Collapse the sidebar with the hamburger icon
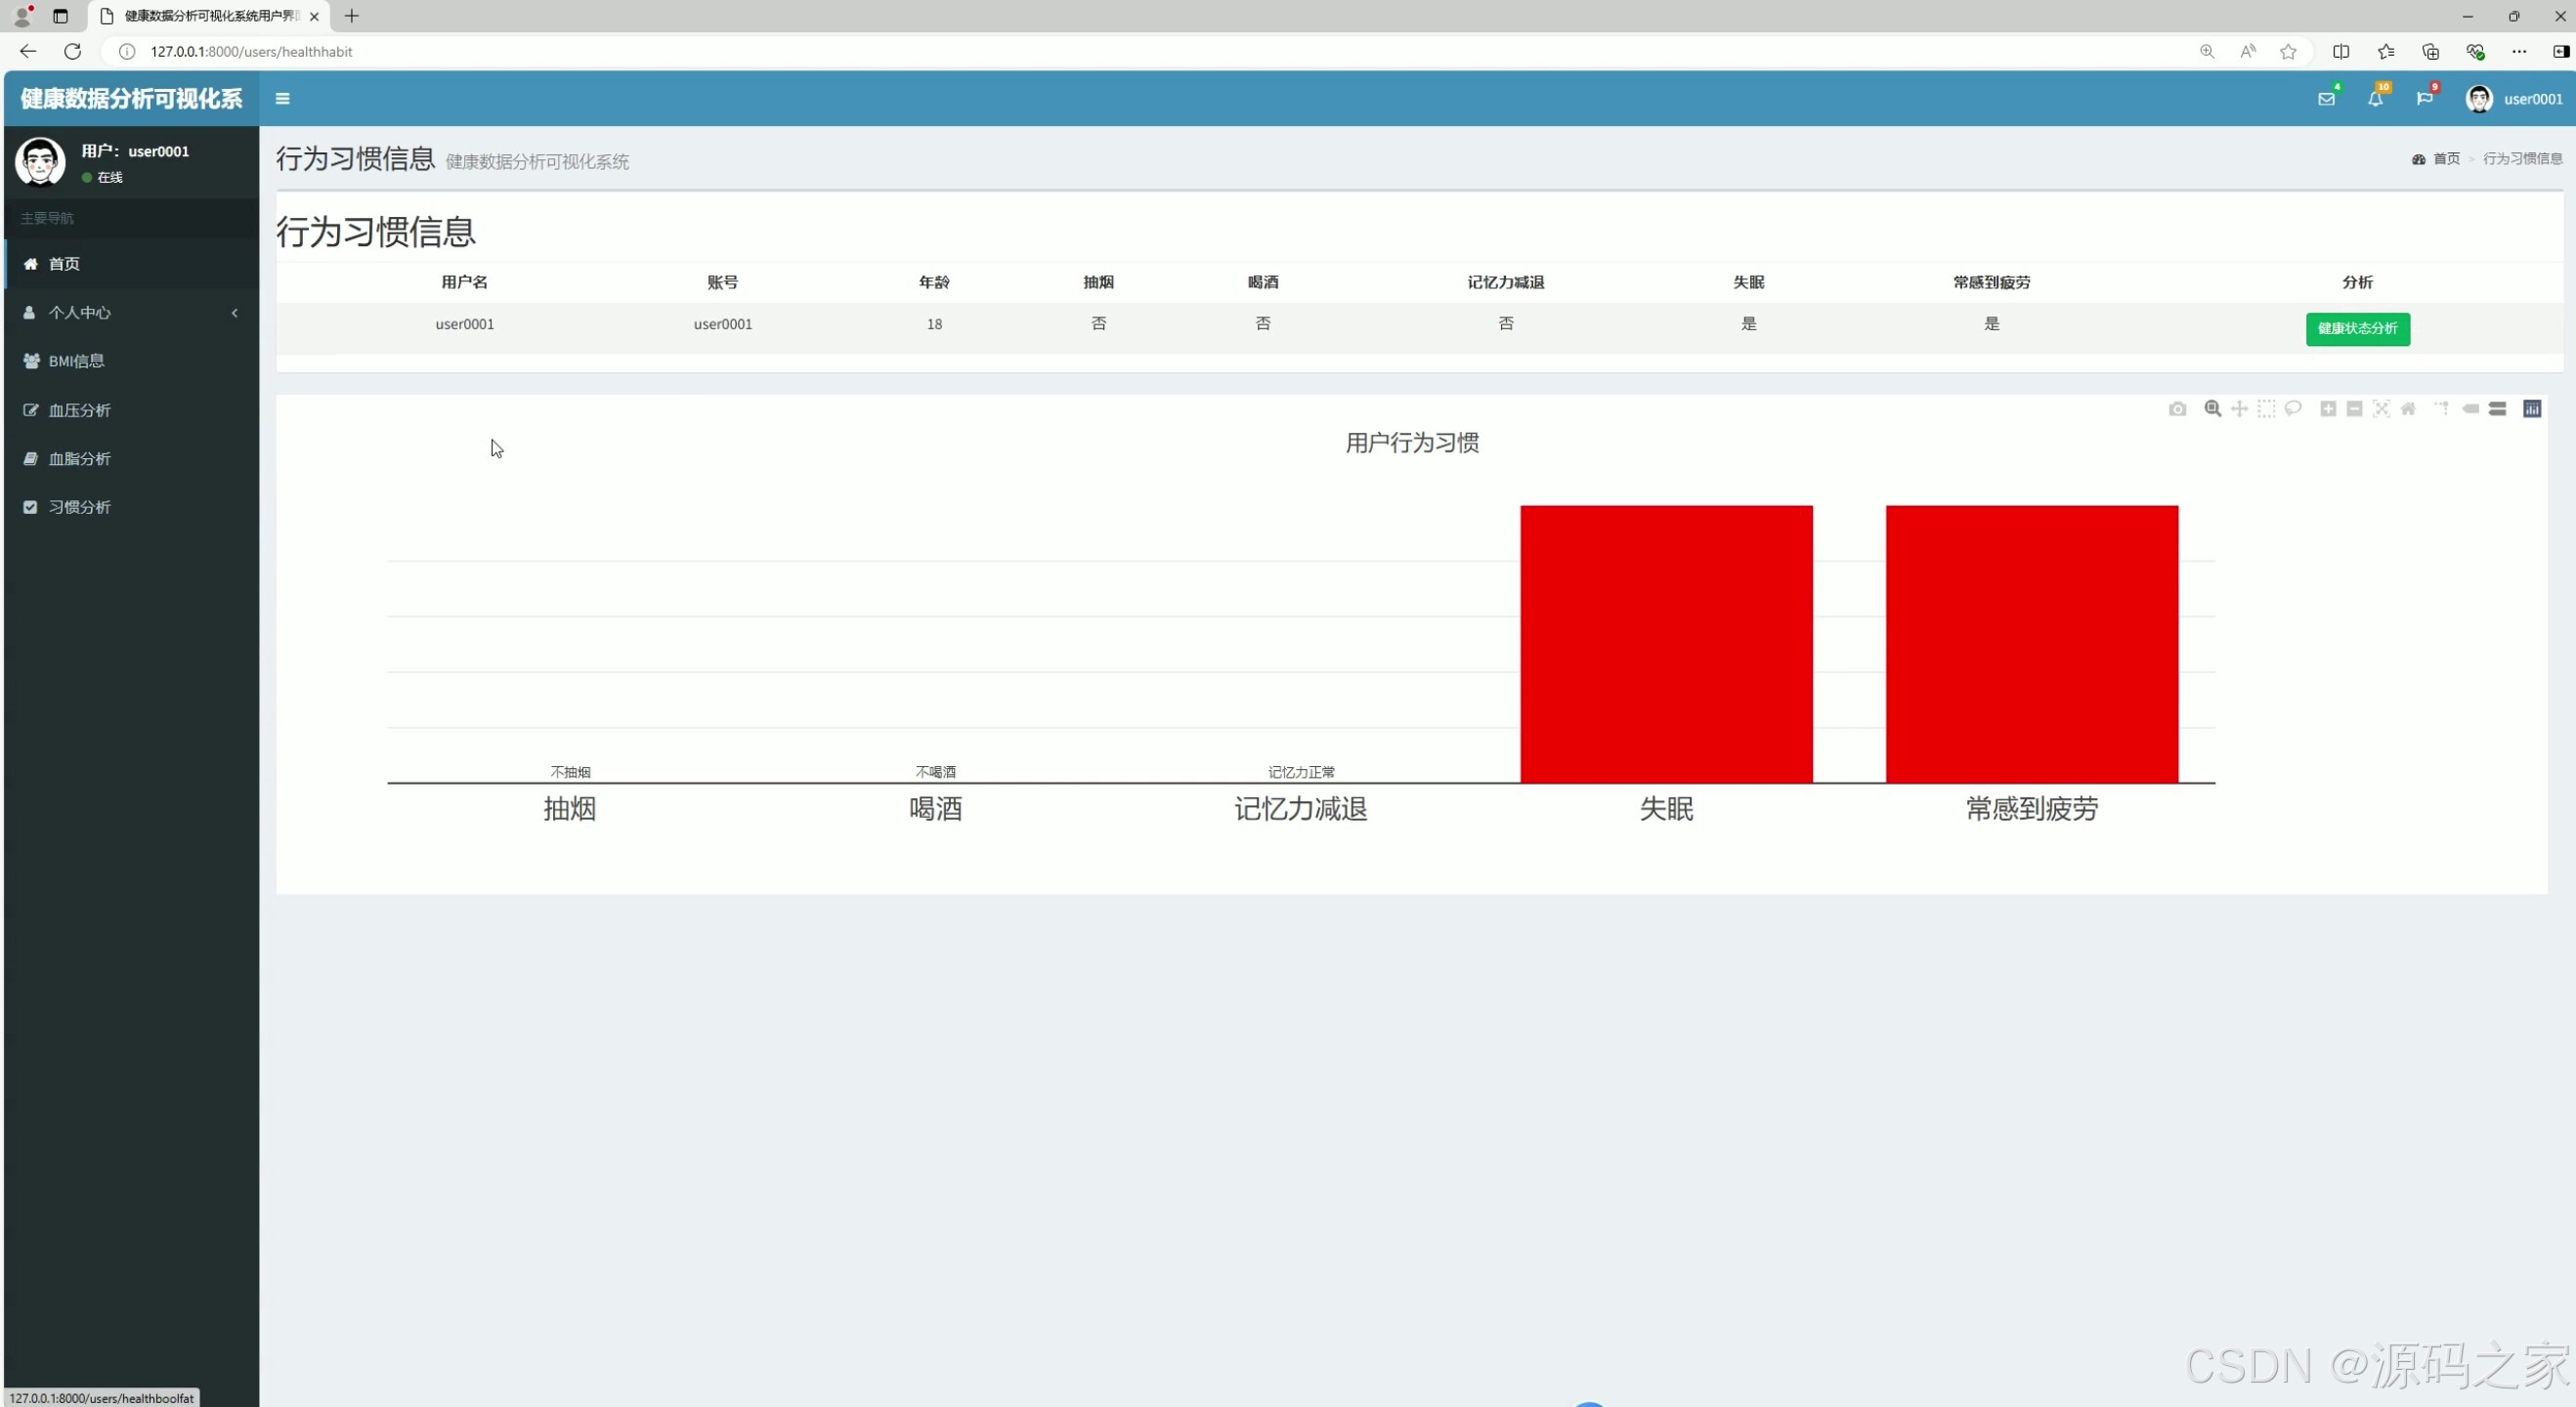The width and height of the screenshot is (2576, 1407). click(282, 99)
